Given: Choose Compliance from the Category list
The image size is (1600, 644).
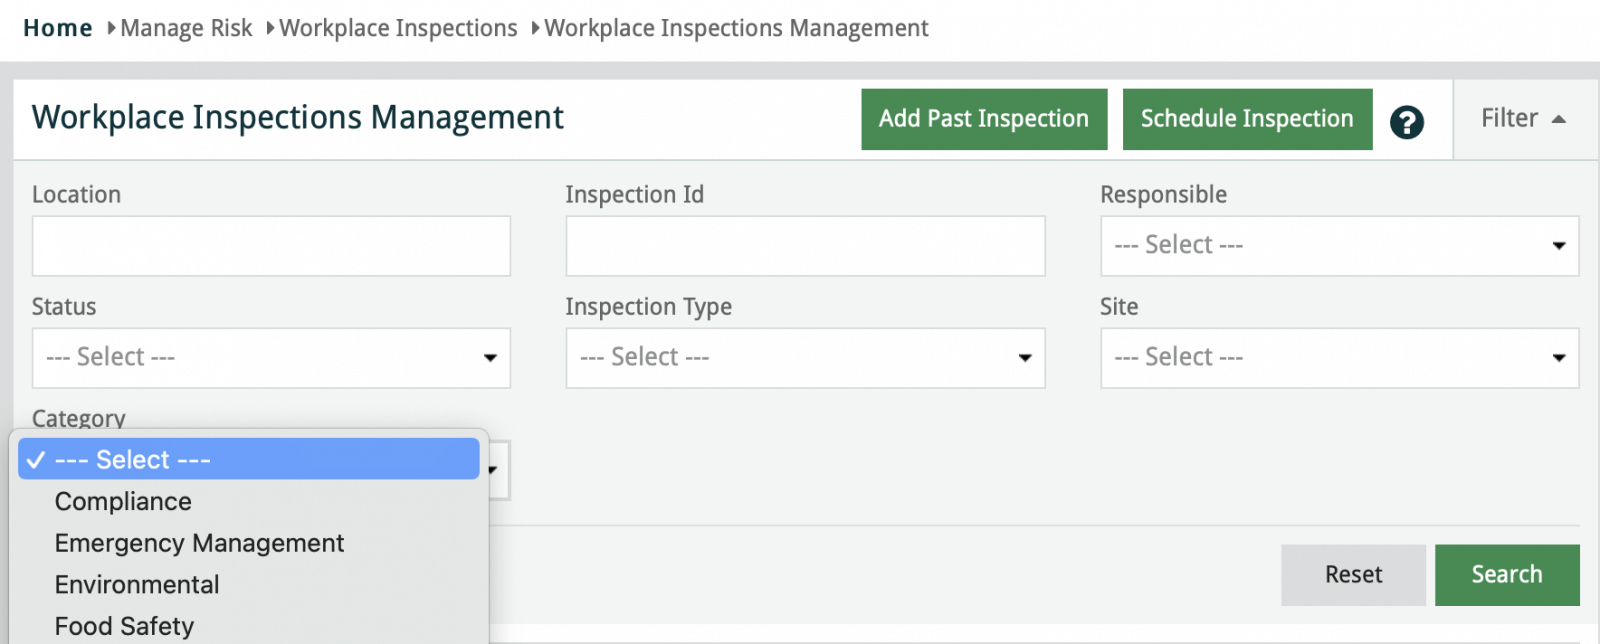Looking at the screenshot, I should (123, 502).
